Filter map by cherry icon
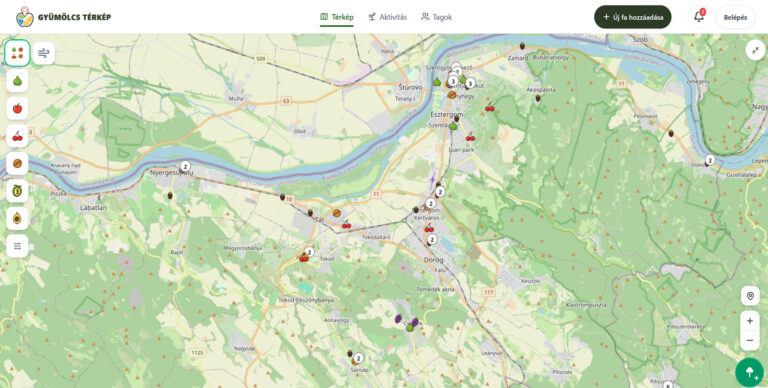This screenshot has height=388, width=768. pyautogui.click(x=17, y=136)
